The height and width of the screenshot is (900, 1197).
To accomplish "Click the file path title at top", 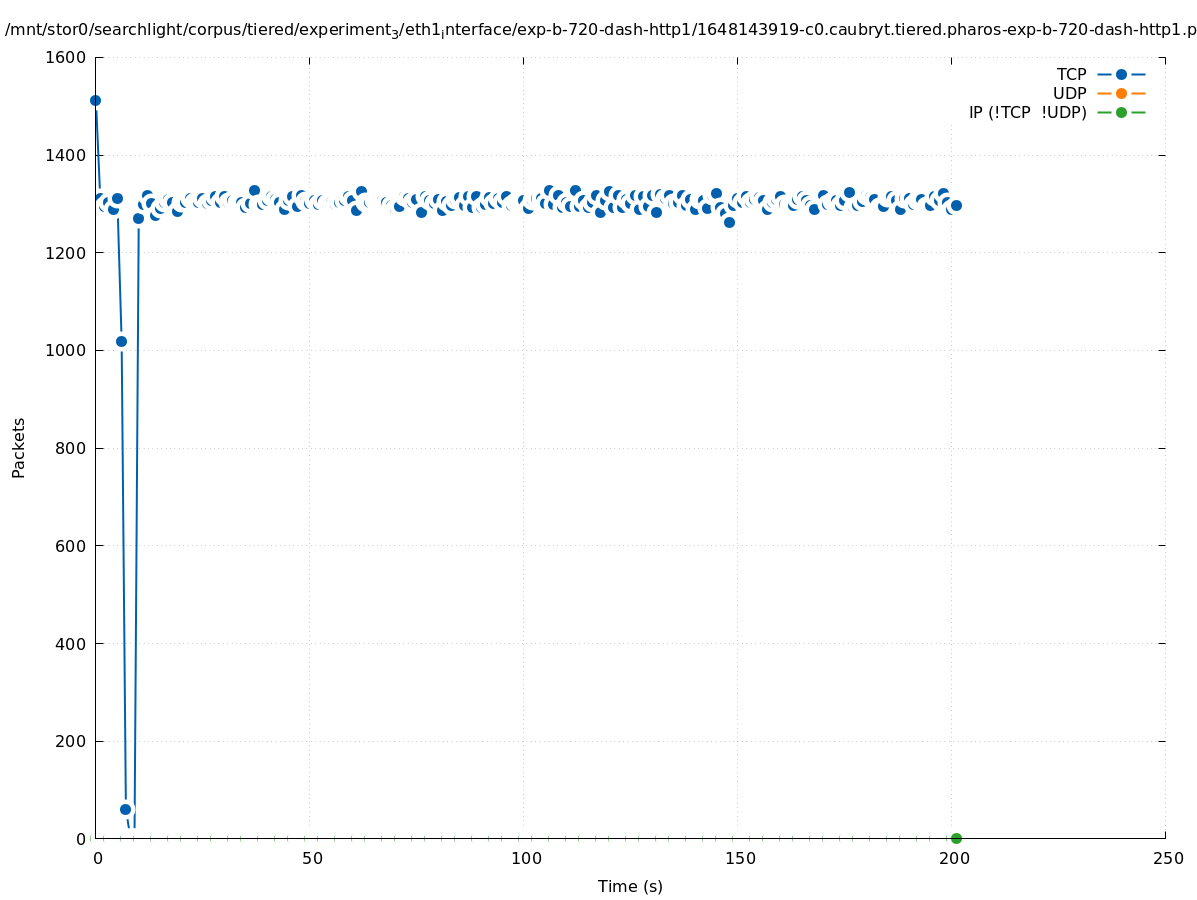I will point(600,30).
